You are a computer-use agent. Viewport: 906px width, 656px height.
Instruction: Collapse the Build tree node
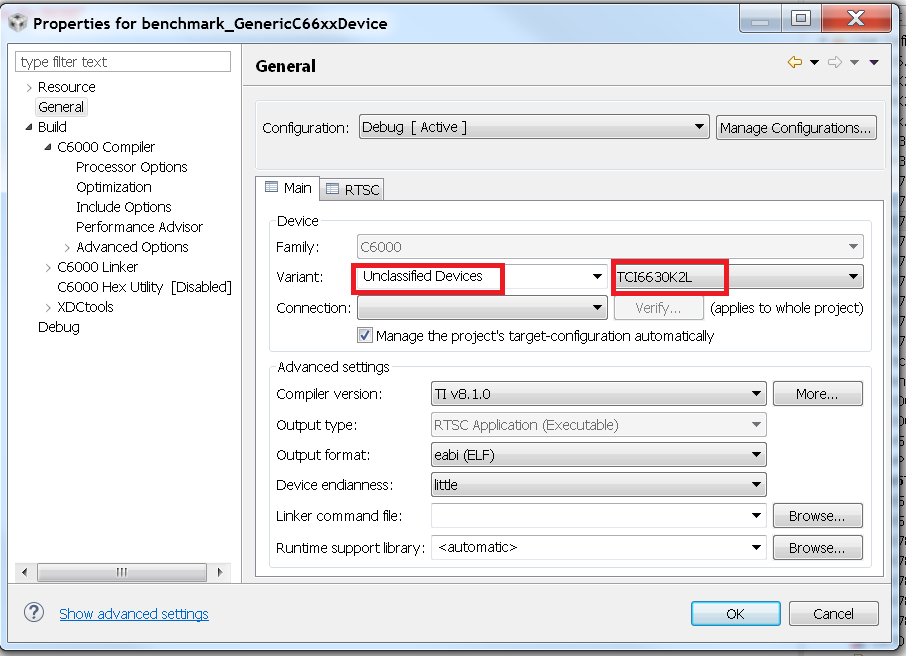(29, 127)
